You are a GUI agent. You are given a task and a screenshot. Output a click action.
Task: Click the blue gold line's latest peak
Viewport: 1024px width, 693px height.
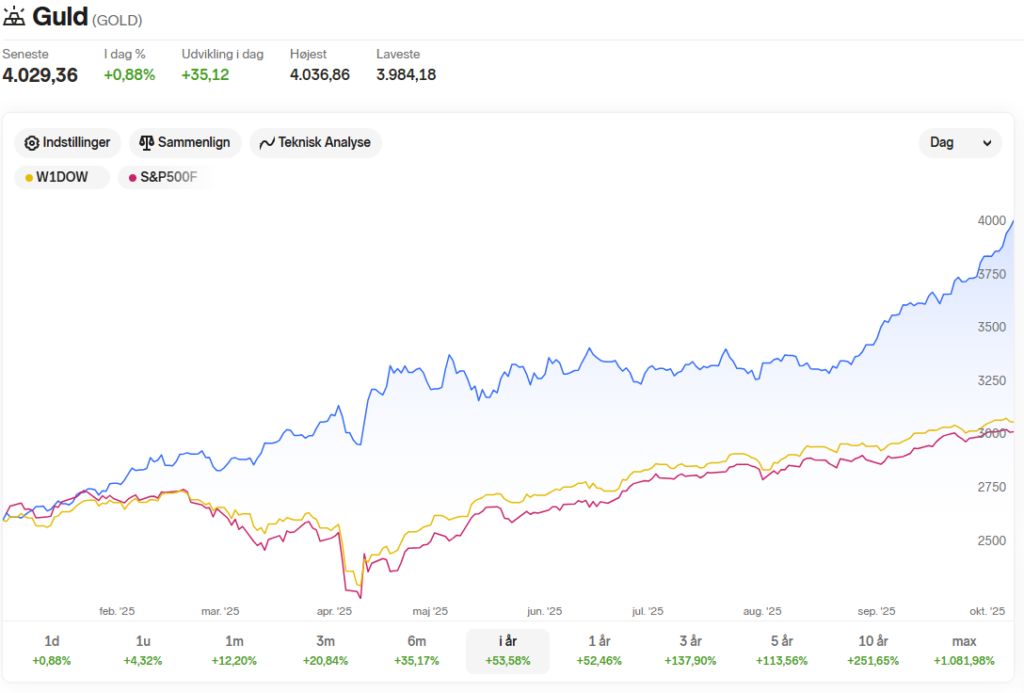click(x=1012, y=222)
